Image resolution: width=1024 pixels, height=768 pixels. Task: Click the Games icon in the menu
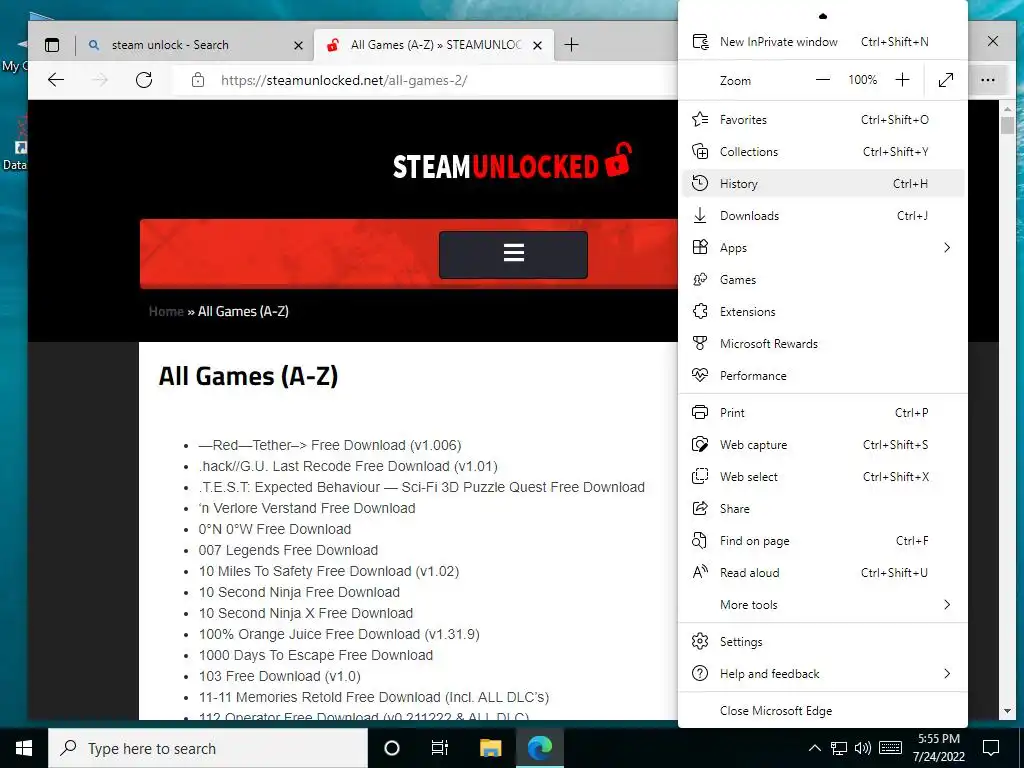700,280
